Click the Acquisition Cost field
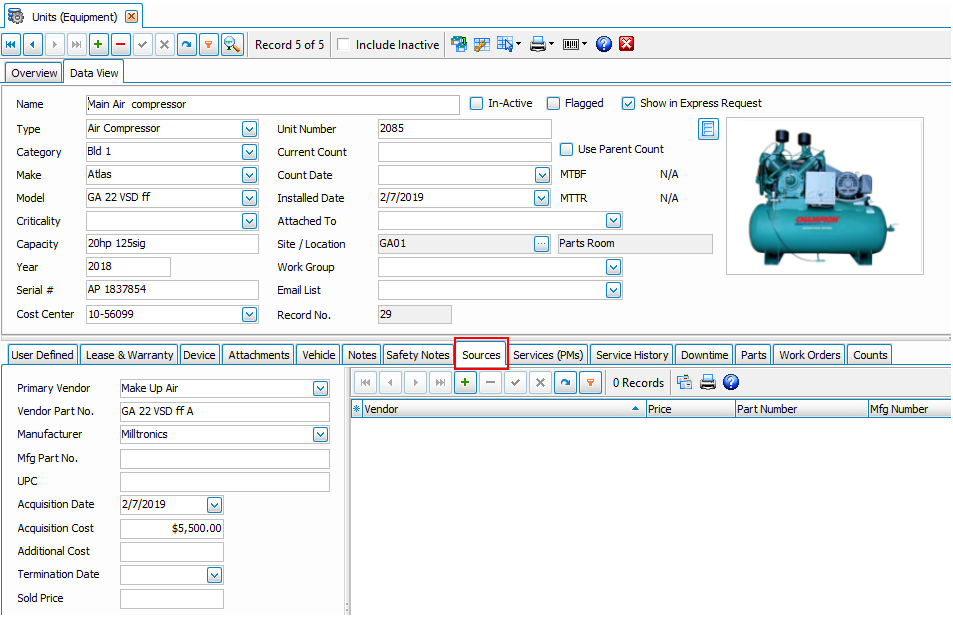The height and width of the screenshot is (629, 953). pyautogui.click(x=171, y=529)
